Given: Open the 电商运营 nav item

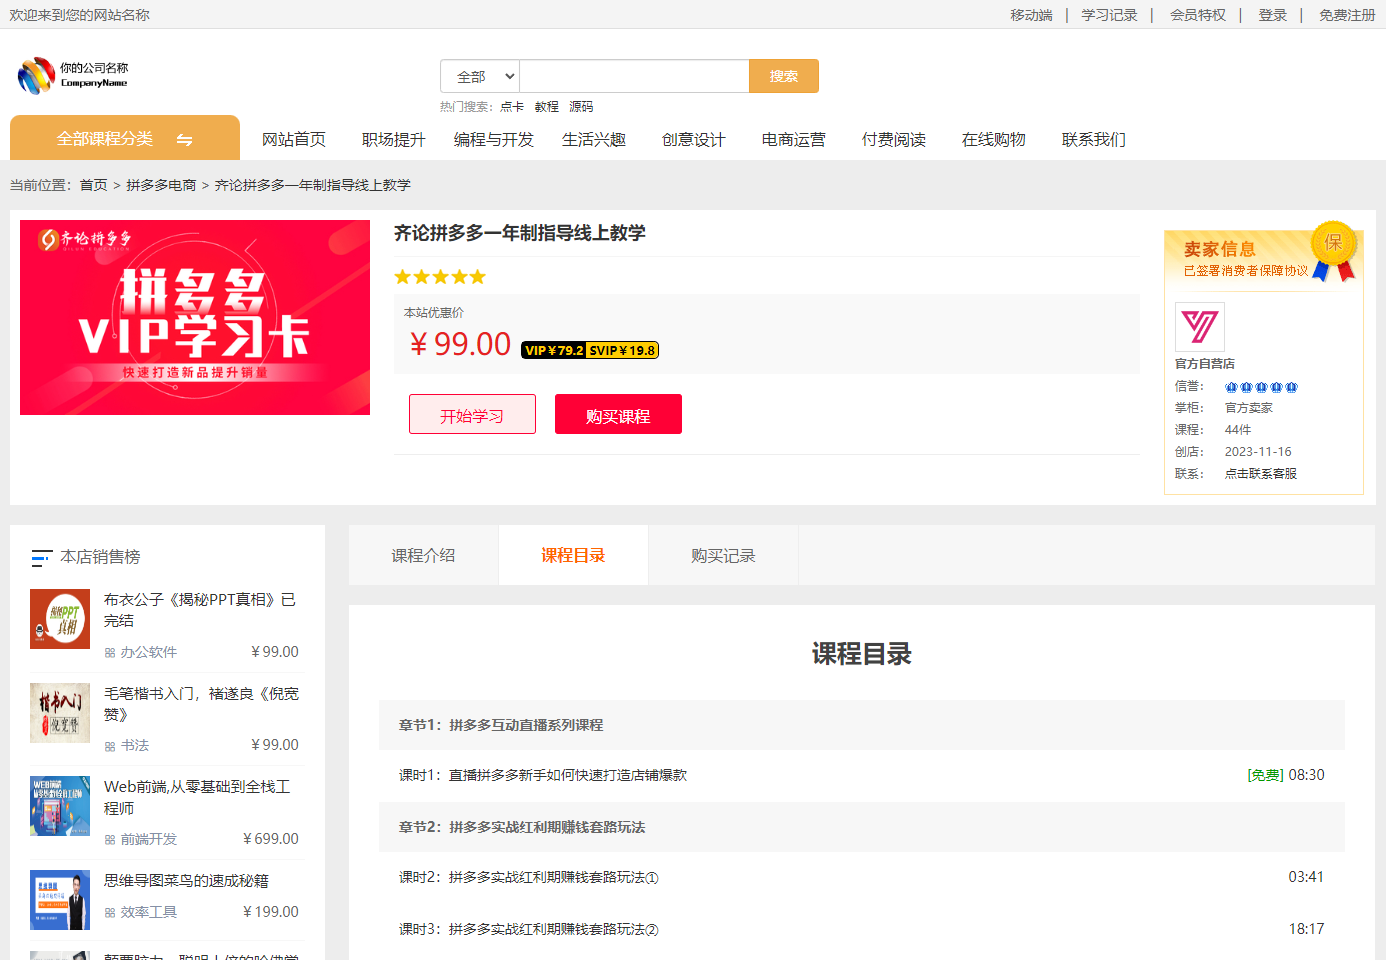Looking at the screenshot, I should tap(794, 139).
